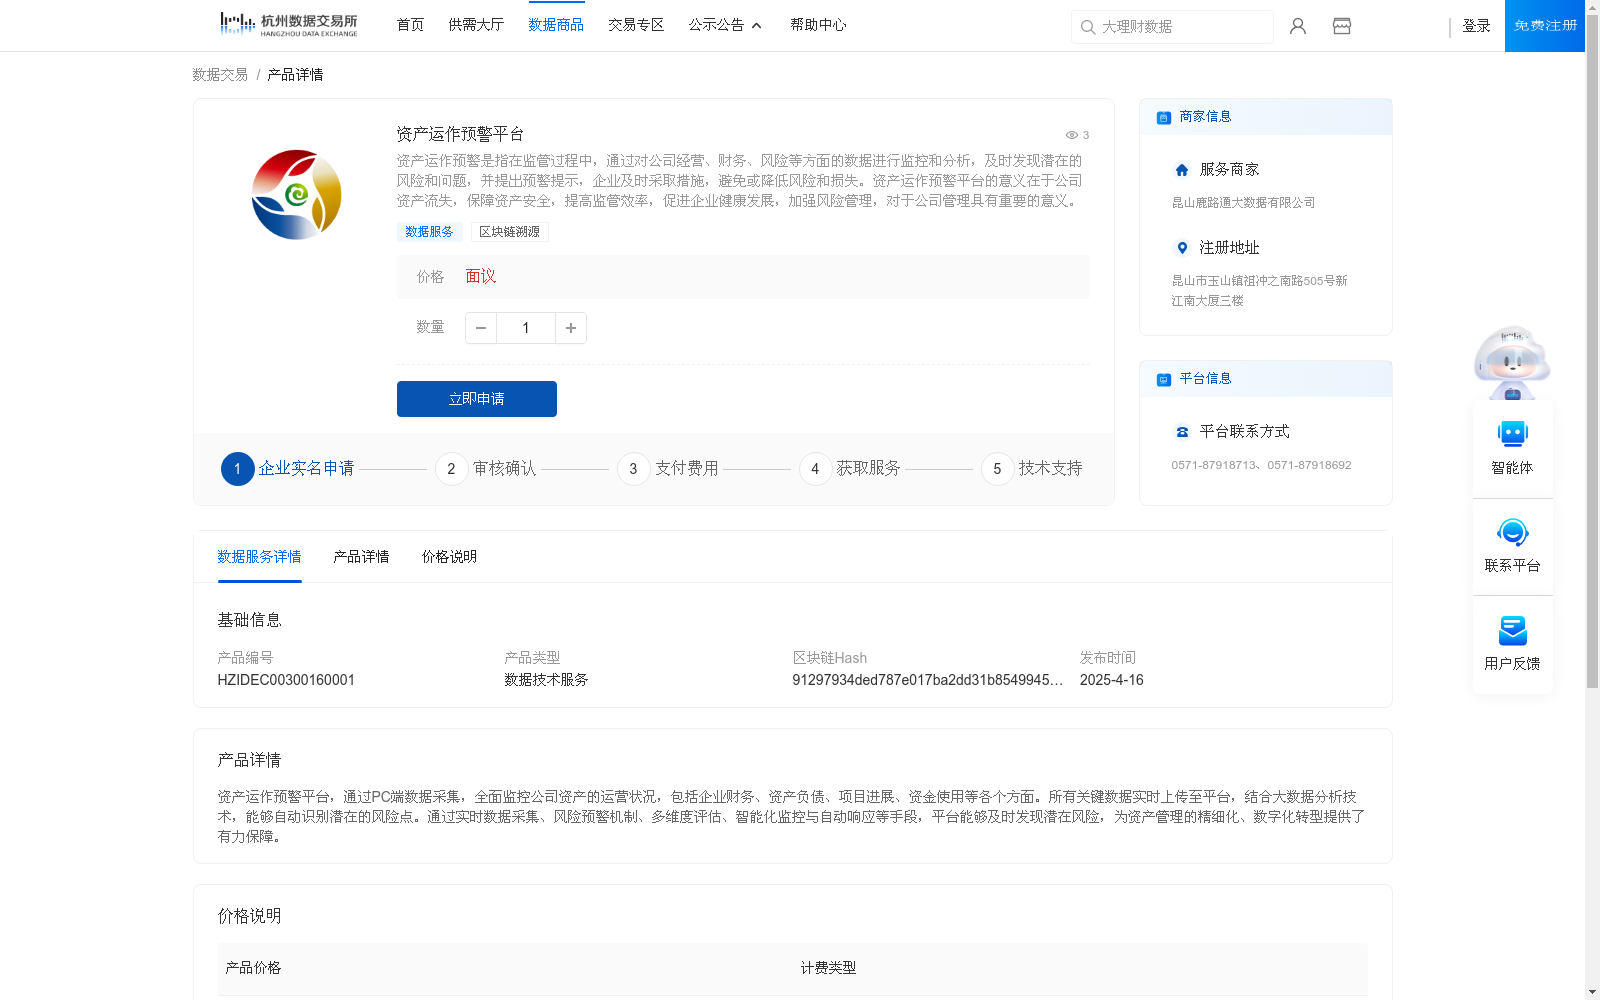
Task: Switch to 价格说明 tab
Action: [449, 557]
